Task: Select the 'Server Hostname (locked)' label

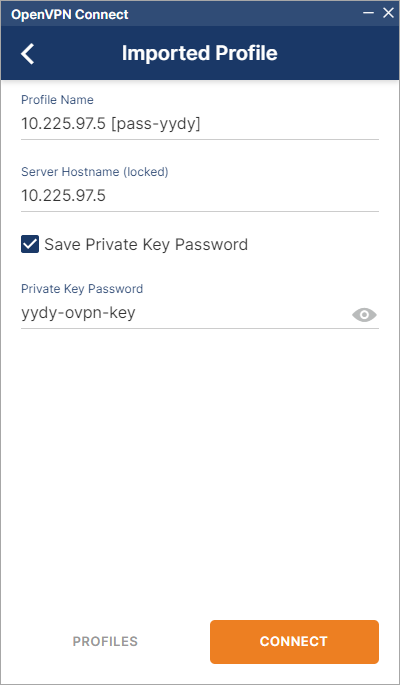Action: 95,172
